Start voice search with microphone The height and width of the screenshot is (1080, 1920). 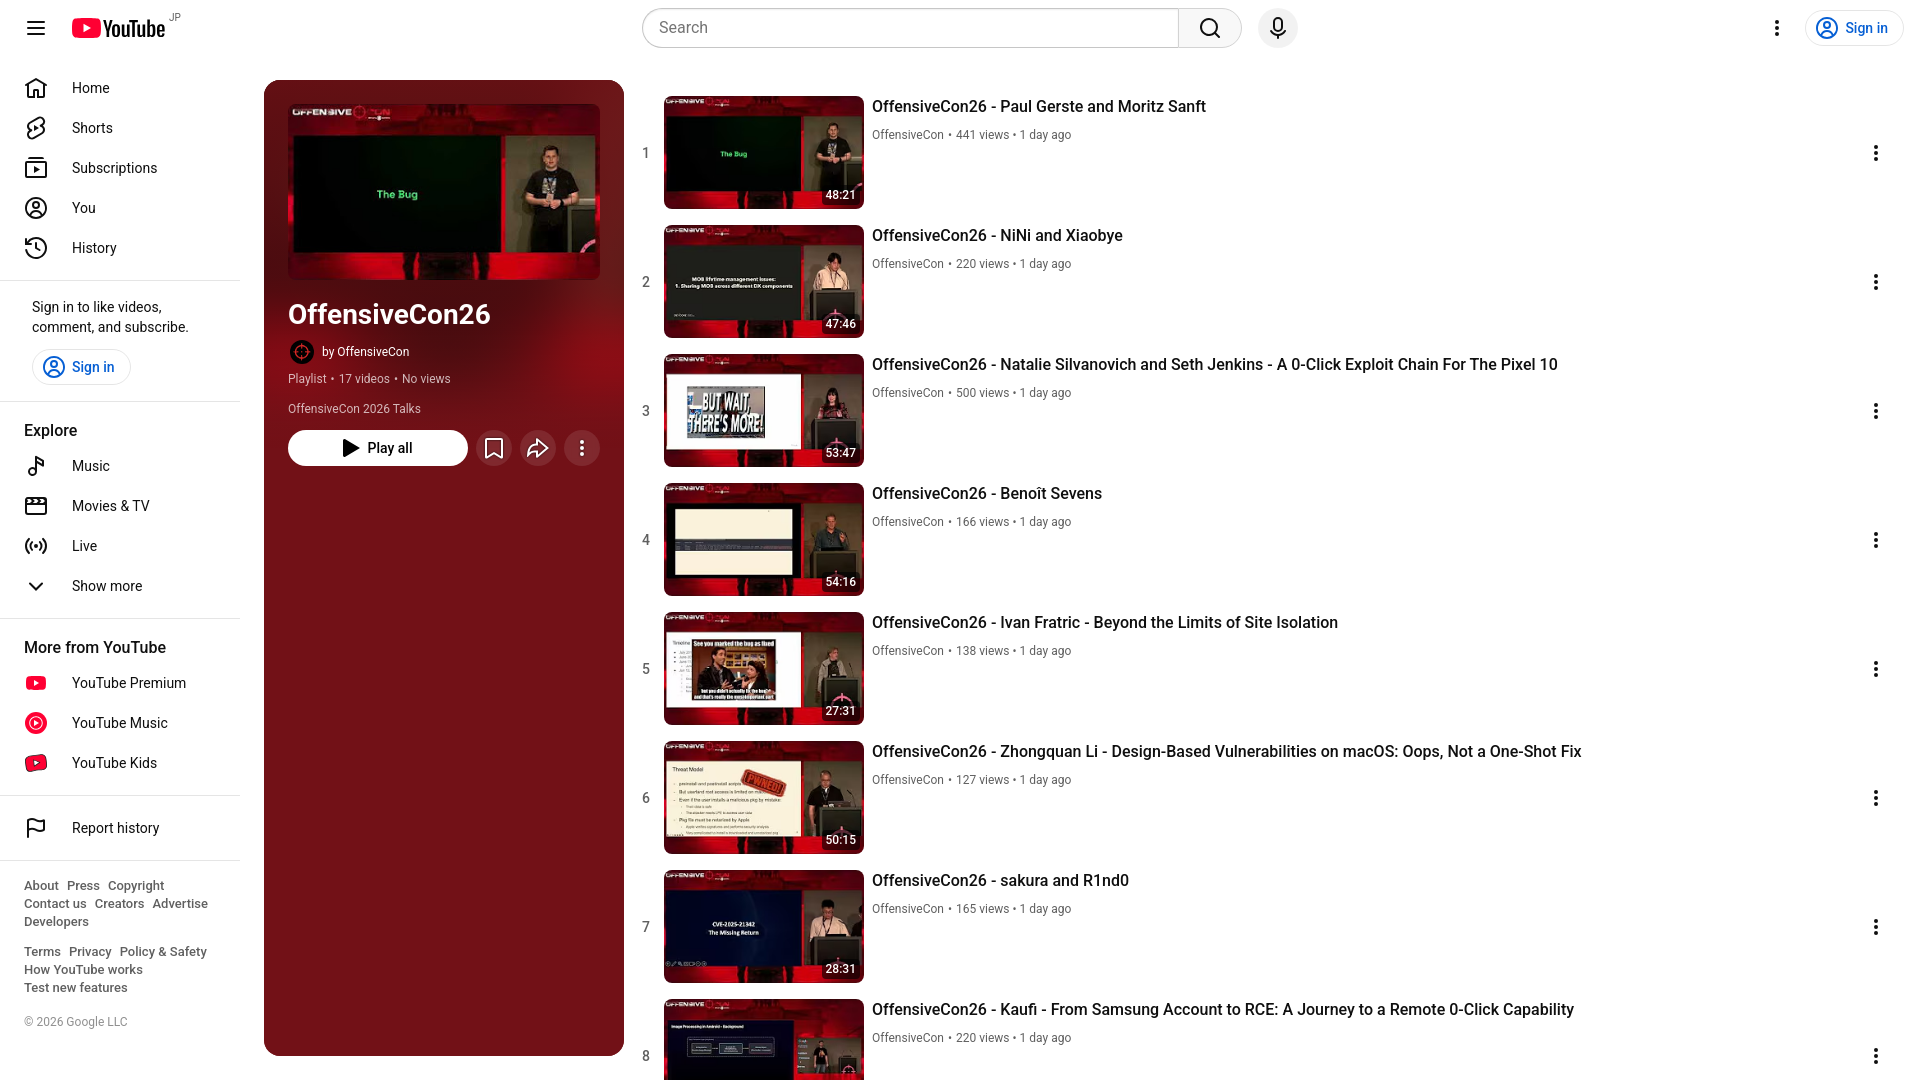coord(1278,28)
